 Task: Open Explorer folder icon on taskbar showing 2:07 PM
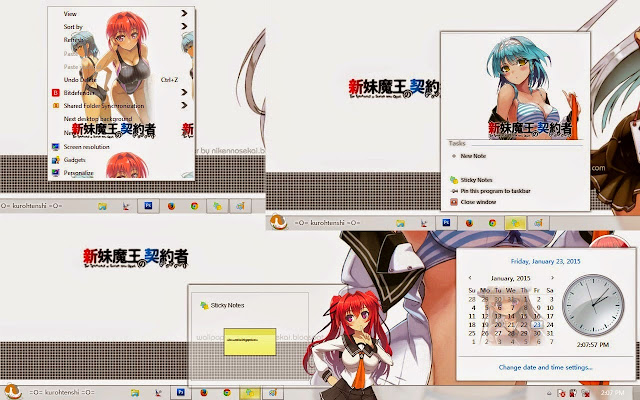click(x=135, y=393)
